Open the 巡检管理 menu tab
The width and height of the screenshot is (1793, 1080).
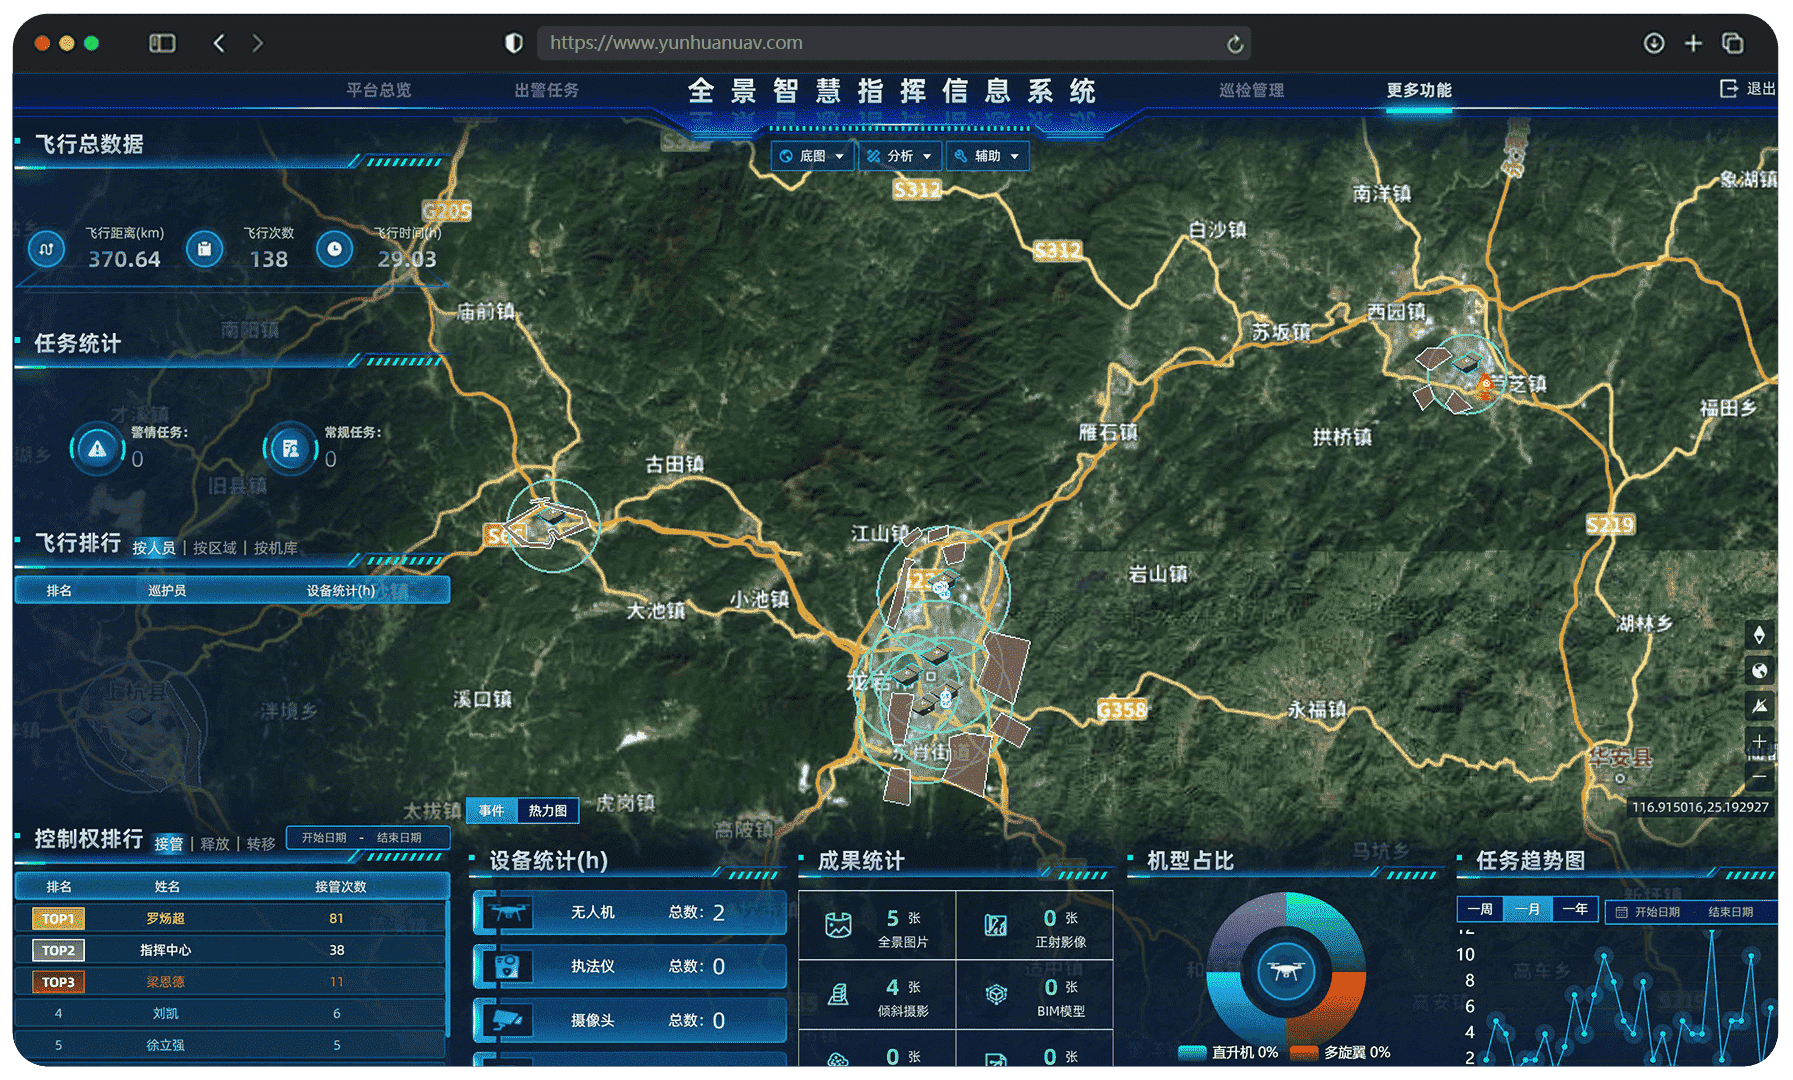click(x=1251, y=90)
